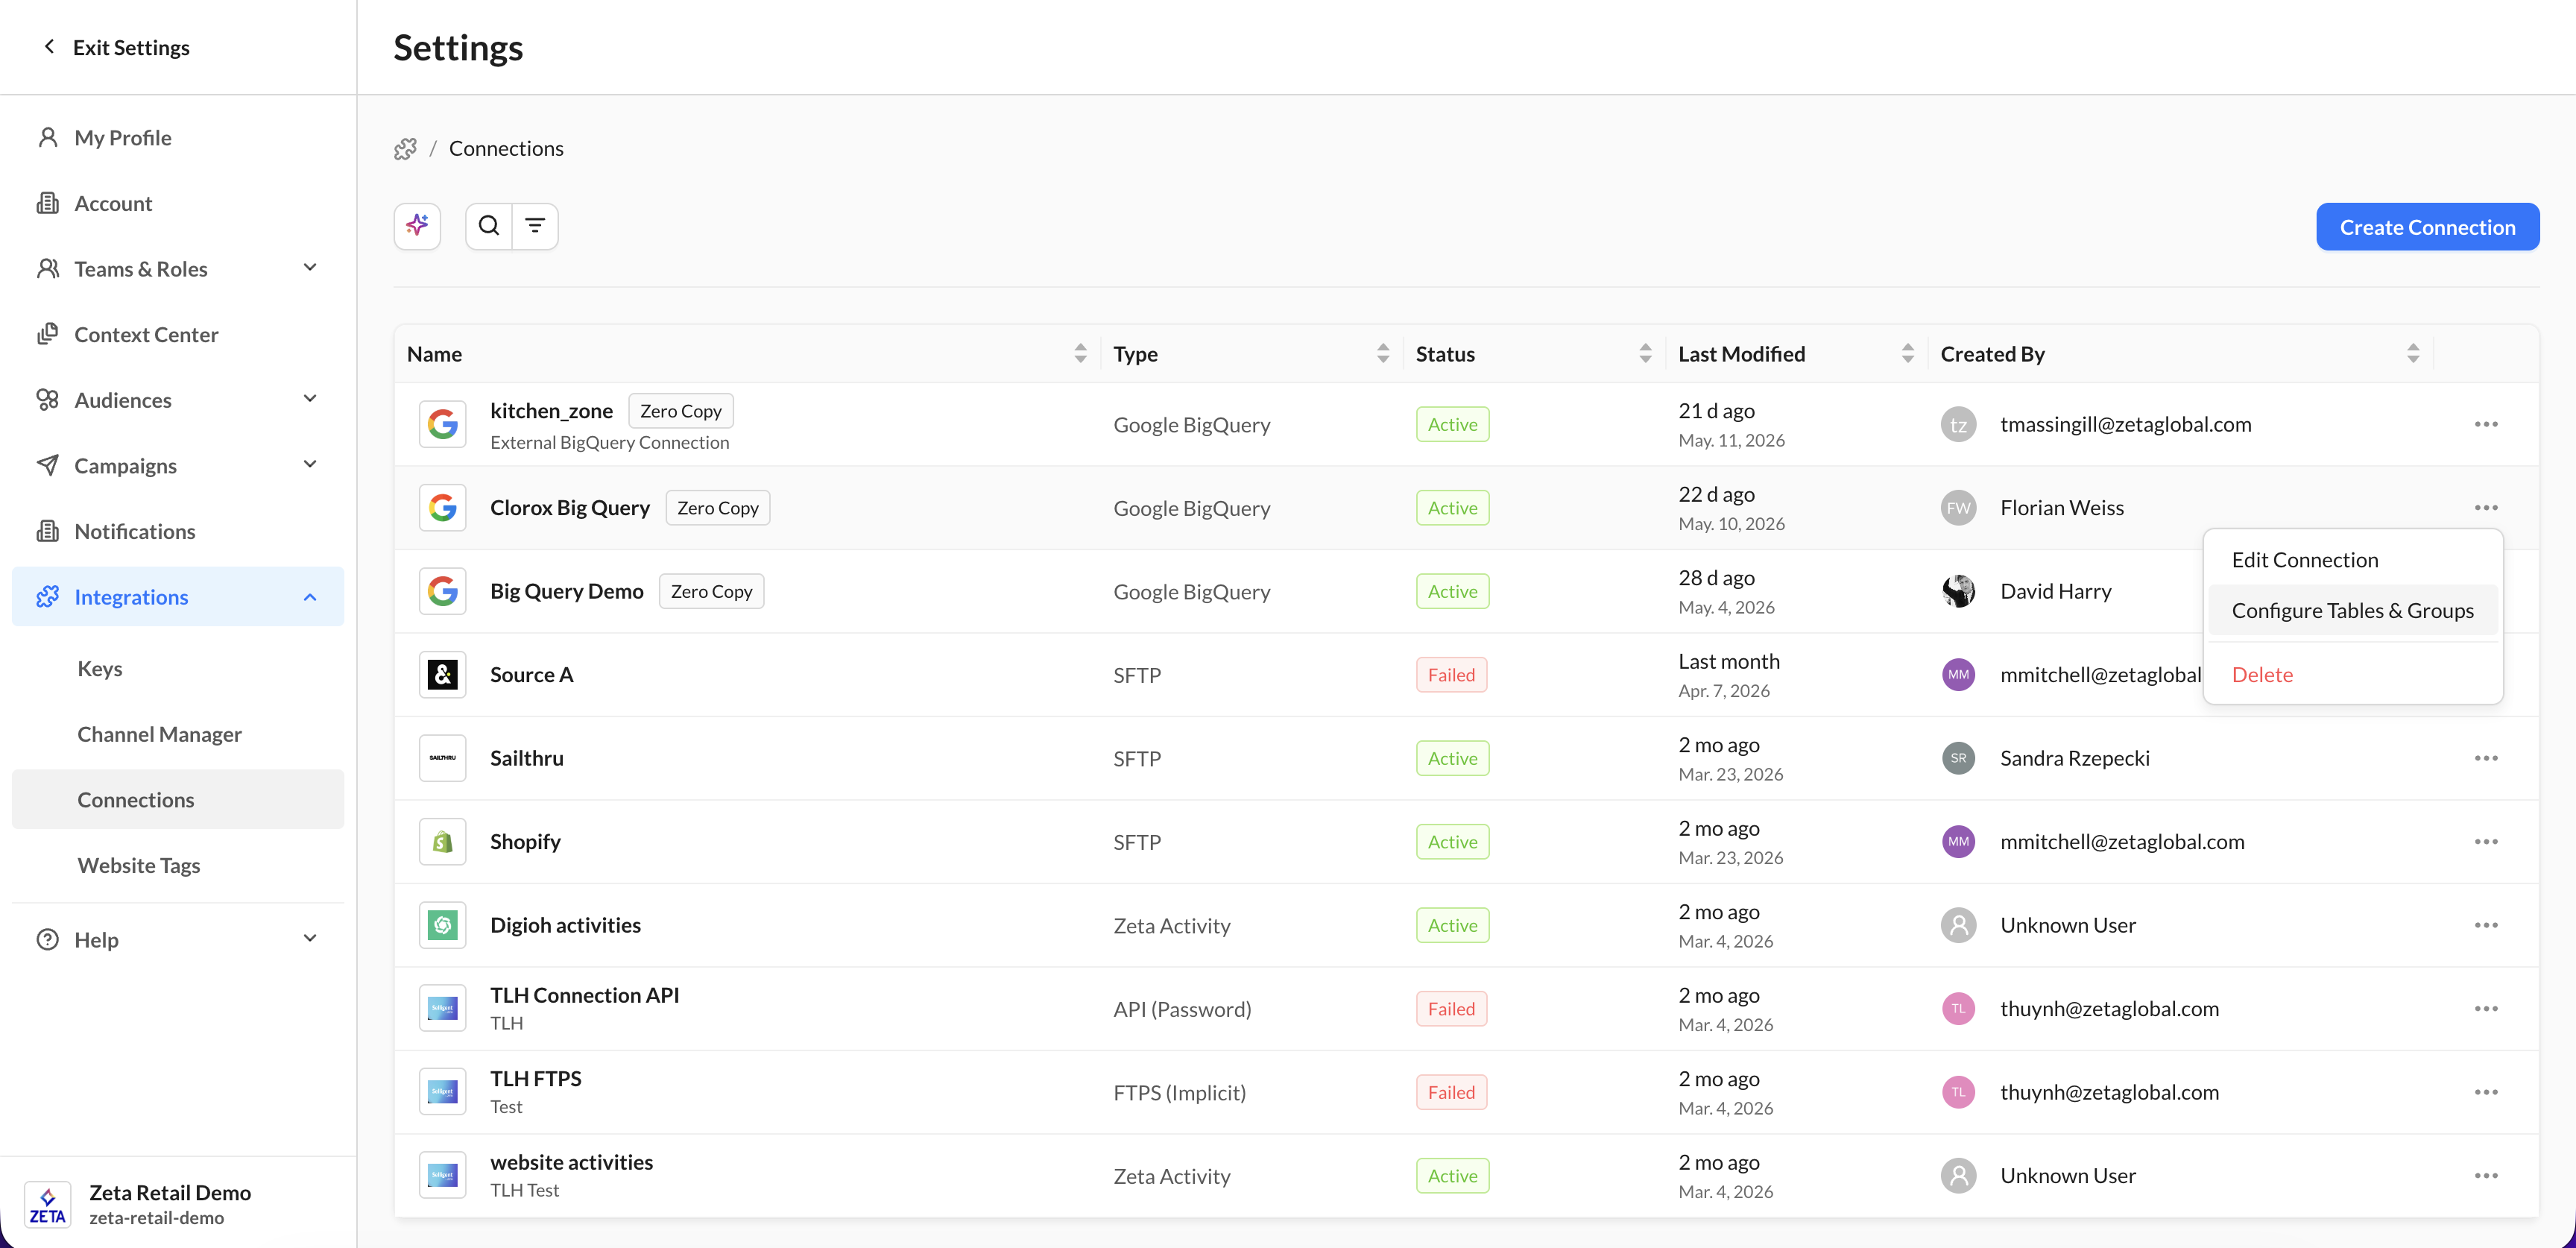Choose Configure Tables & Groups

pos(2352,611)
